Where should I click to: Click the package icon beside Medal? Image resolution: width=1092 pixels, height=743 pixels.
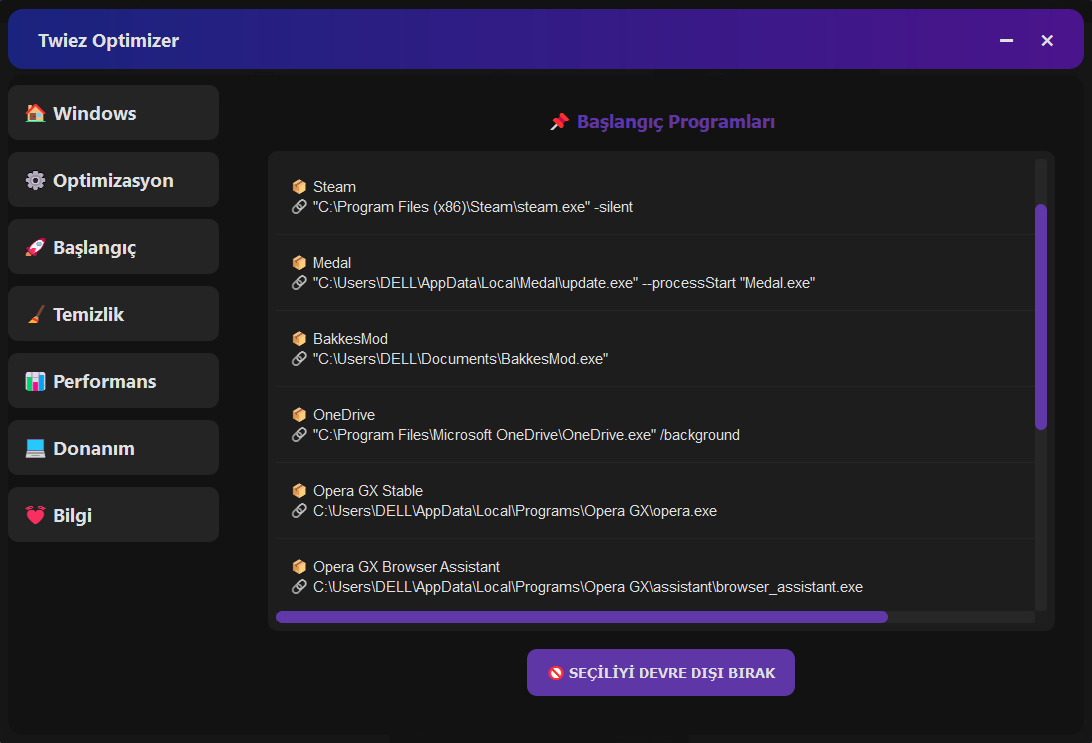coord(299,263)
